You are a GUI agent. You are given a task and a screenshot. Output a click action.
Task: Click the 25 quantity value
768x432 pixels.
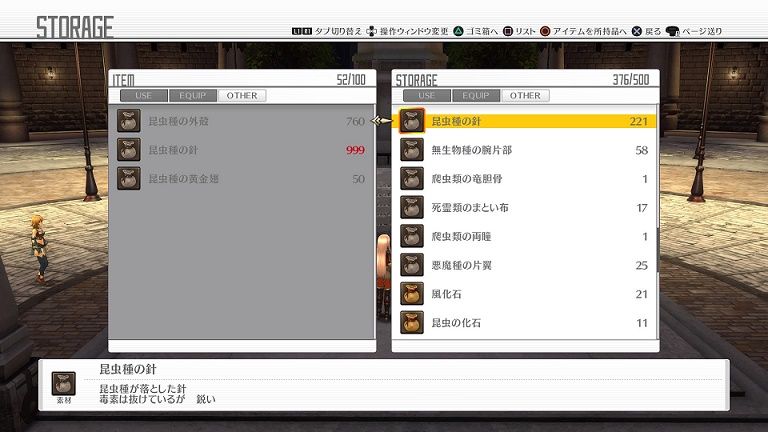(x=642, y=265)
